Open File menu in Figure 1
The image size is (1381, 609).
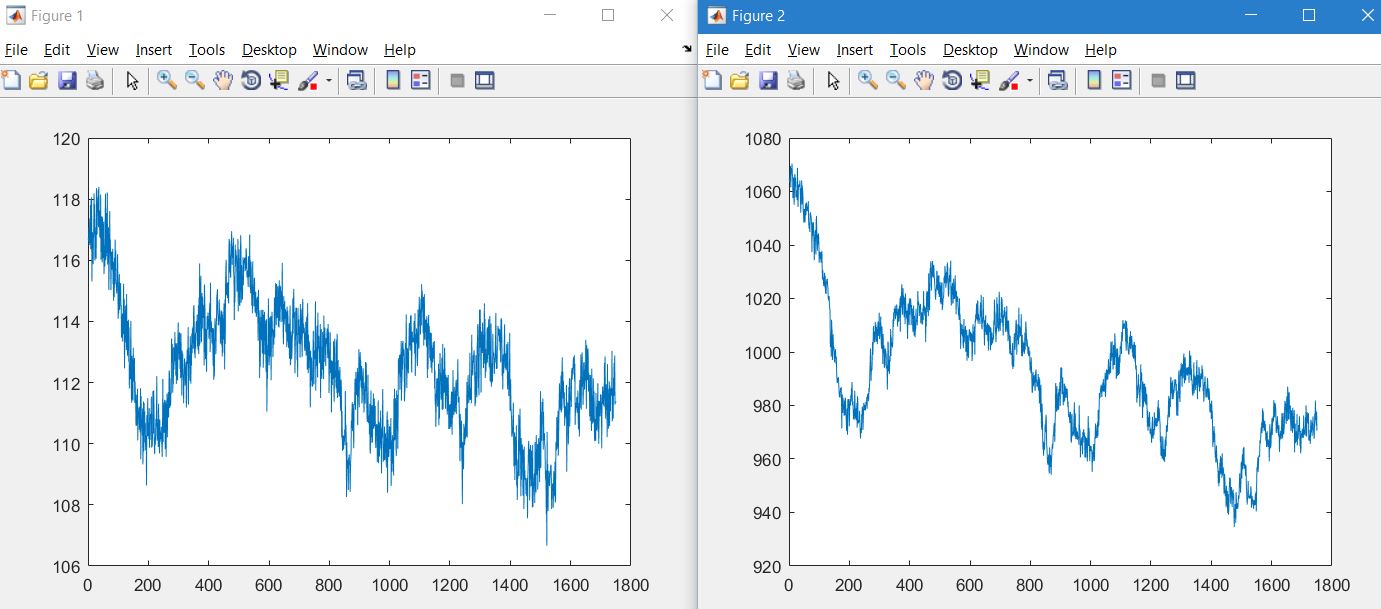coord(16,50)
